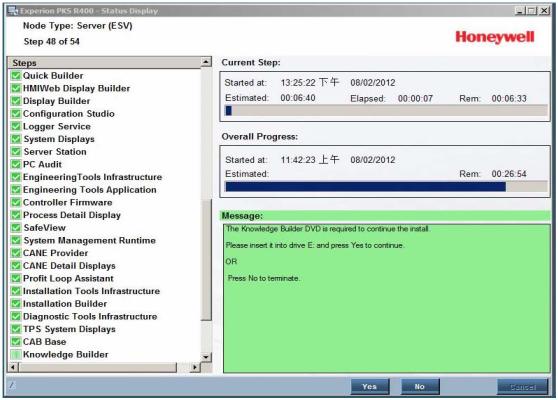
Task: Click green checkmark icon beside Quick Builder
Action: coord(16,75)
